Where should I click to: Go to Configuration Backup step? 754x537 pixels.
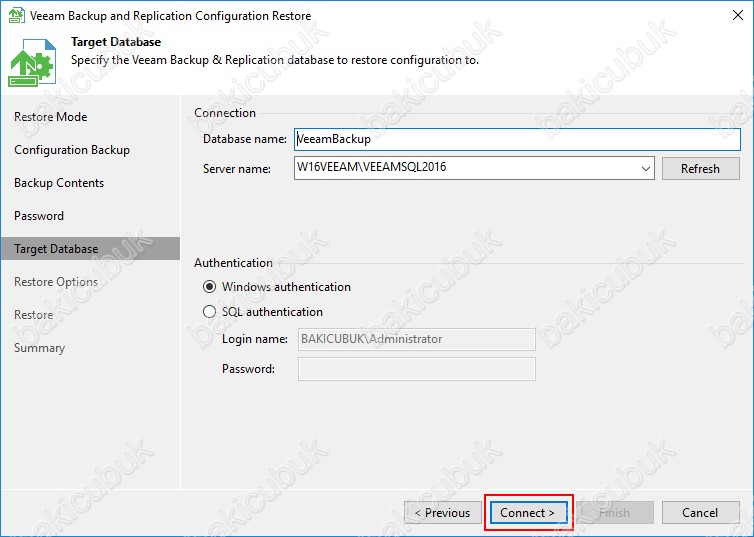pyautogui.click(x=72, y=150)
